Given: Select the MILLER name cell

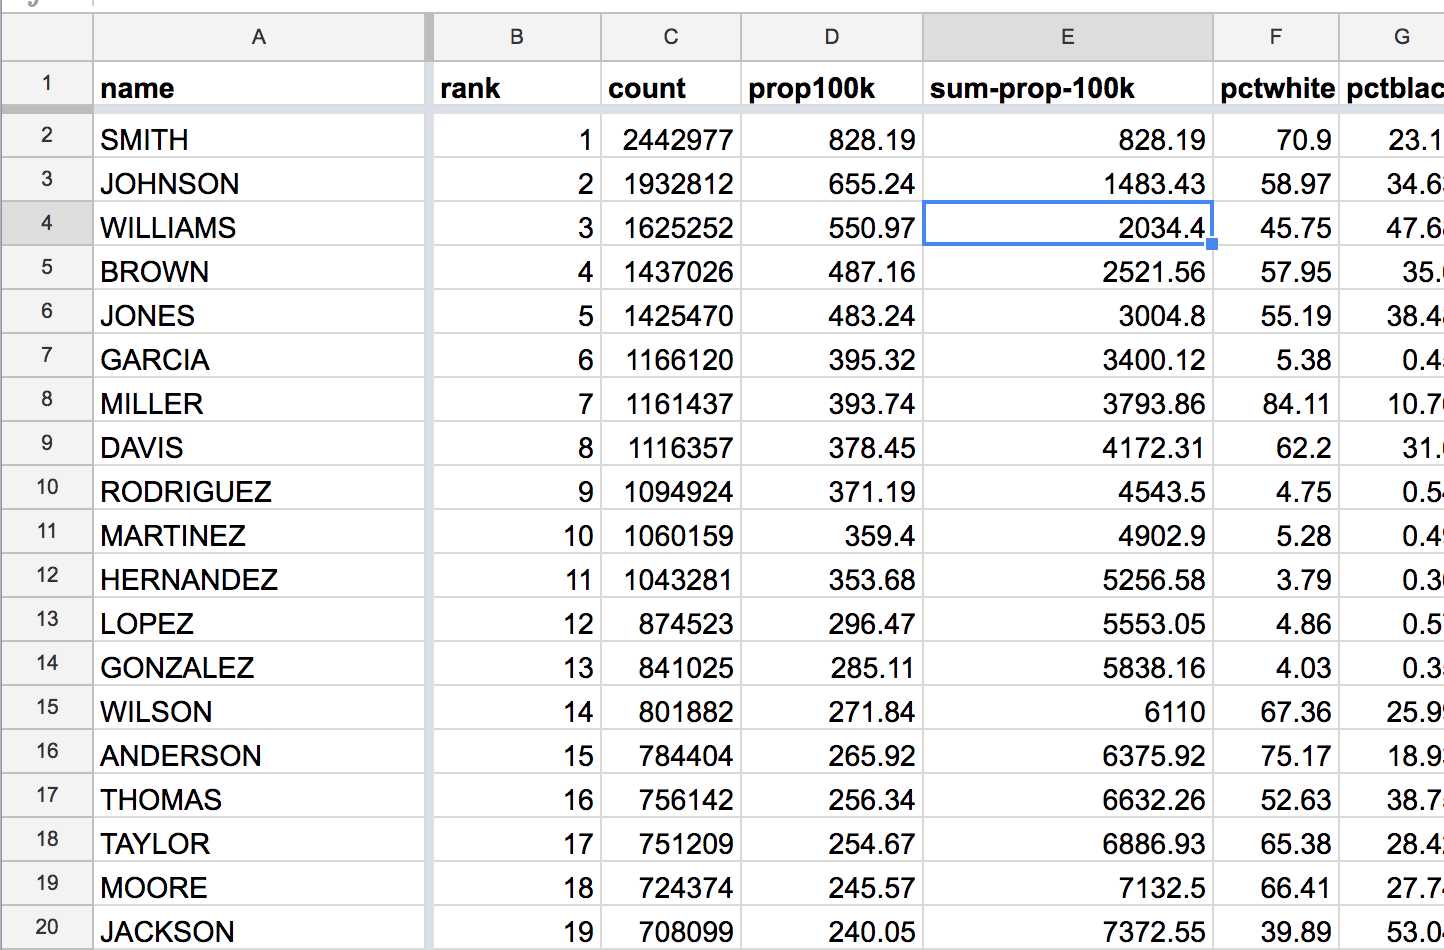Looking at the screenshot, I should 259,400.
